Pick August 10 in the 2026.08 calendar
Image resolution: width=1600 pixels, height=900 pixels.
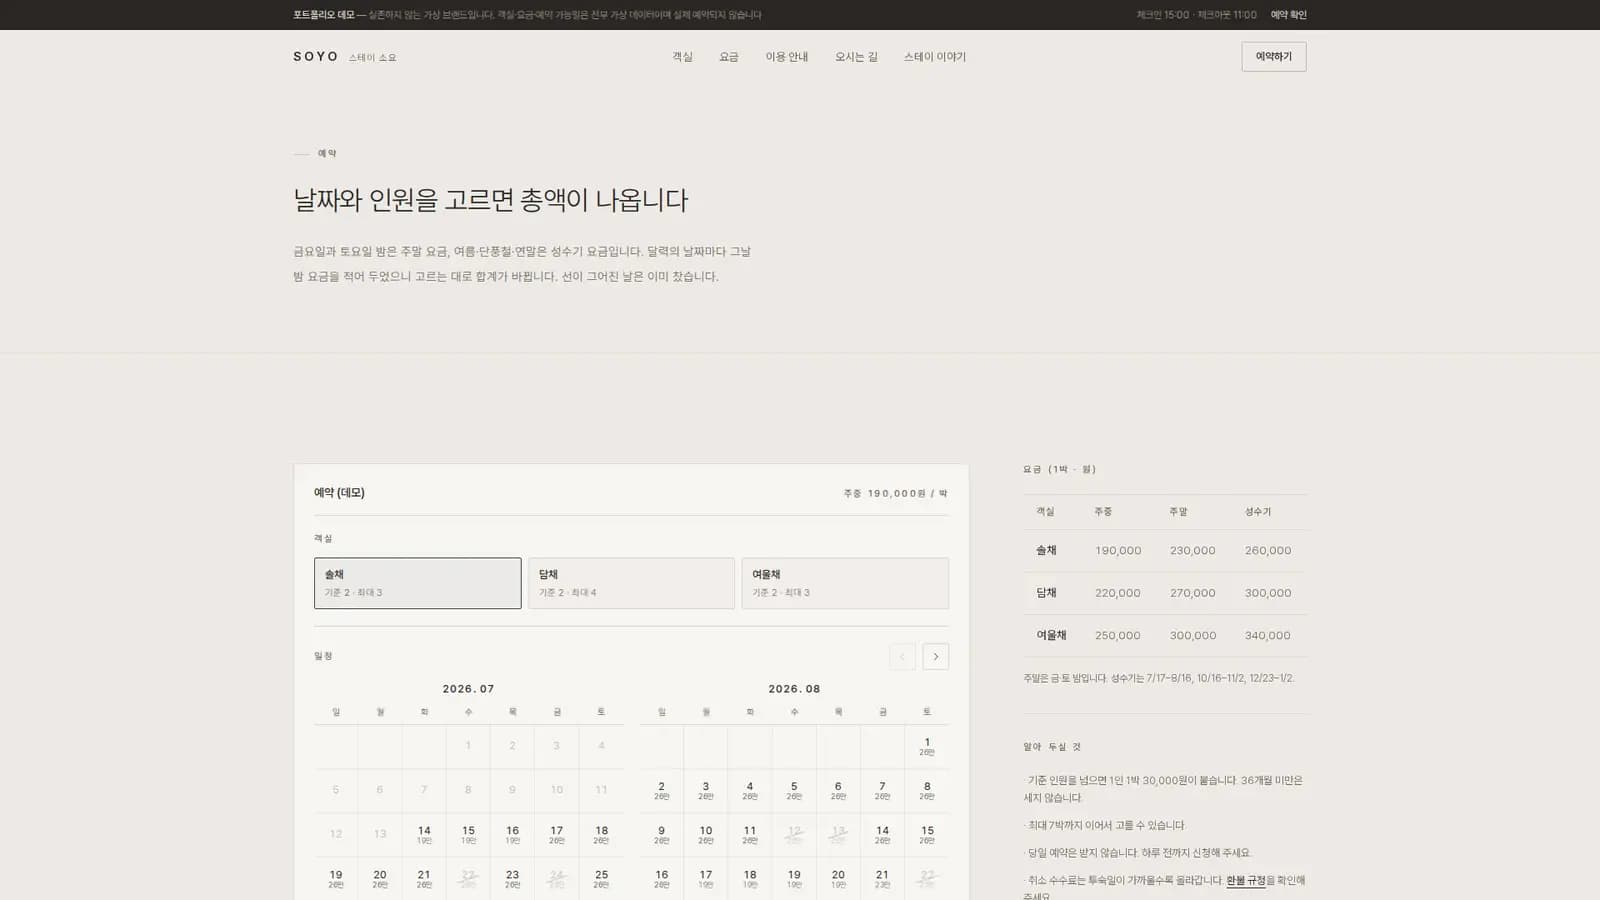[705, 834]
